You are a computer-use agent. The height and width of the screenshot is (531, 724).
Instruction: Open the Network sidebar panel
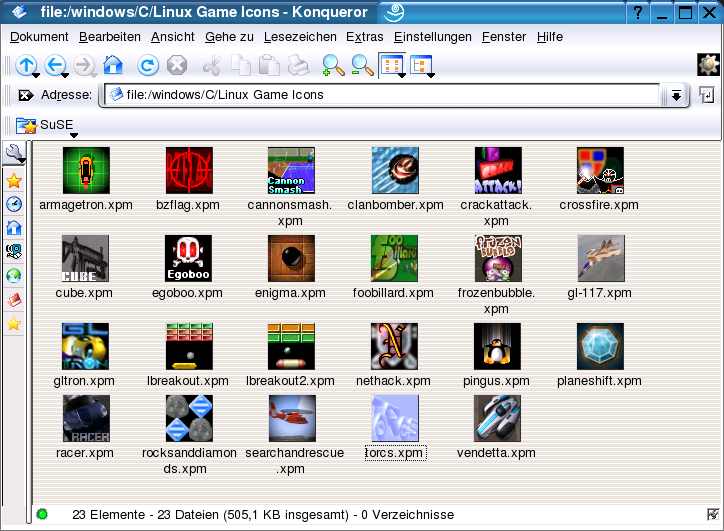click(14, 252)
